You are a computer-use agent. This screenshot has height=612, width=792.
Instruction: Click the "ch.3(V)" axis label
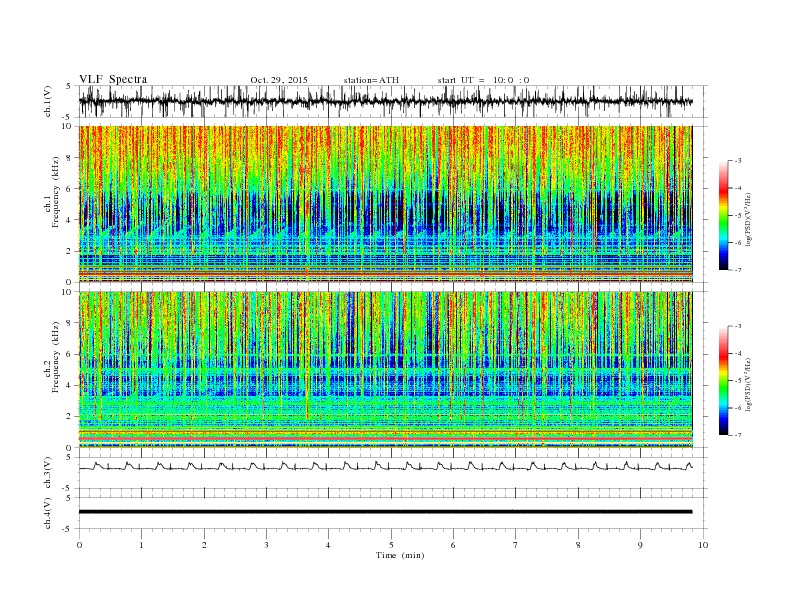point(48,473)
